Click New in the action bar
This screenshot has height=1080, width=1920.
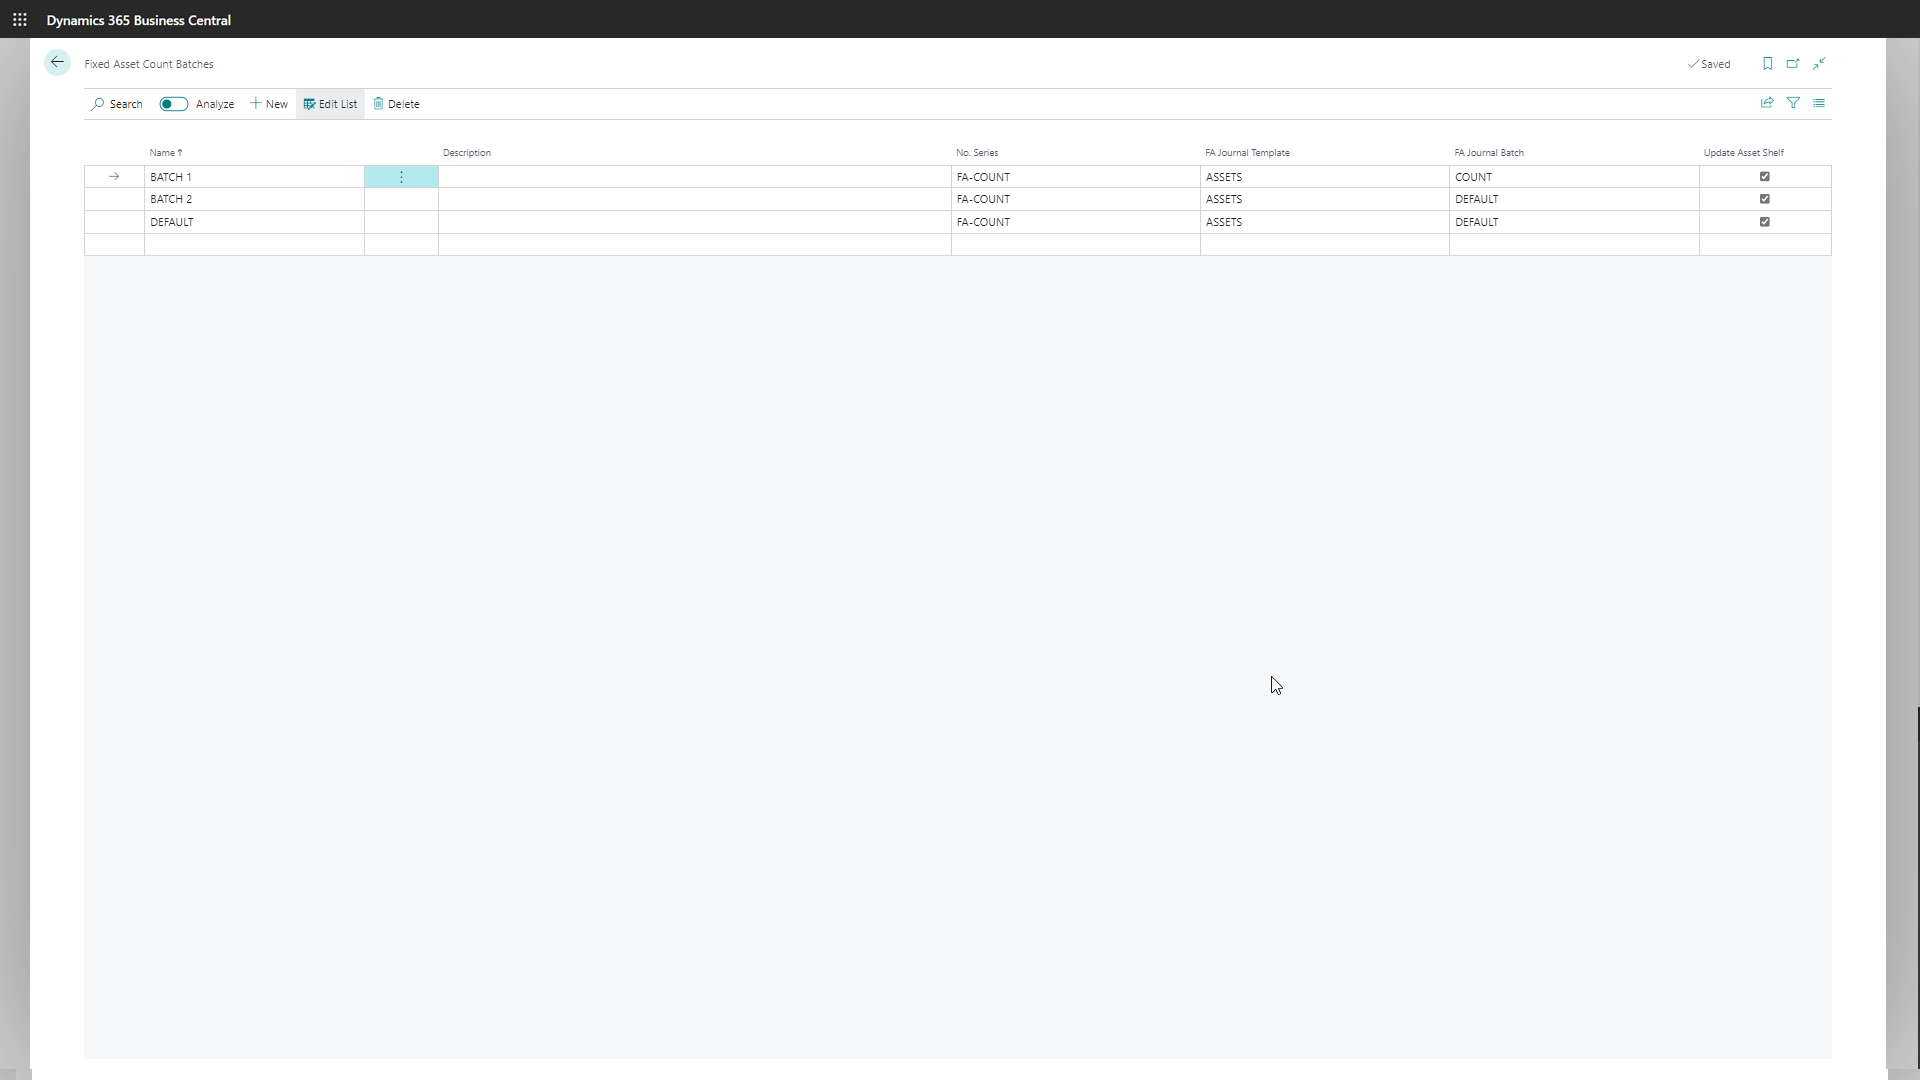coord(269,104)
